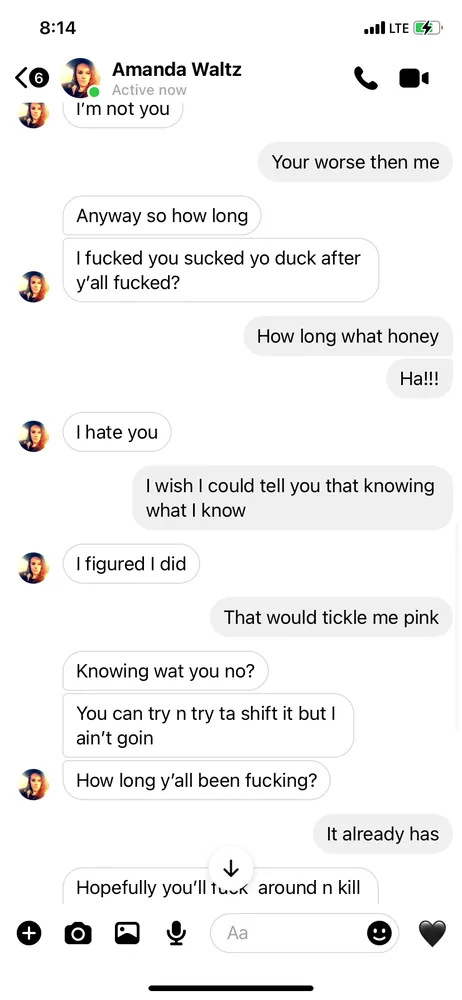
Task: Select the "I hate you" message bubble
Action: coord(117,432)
